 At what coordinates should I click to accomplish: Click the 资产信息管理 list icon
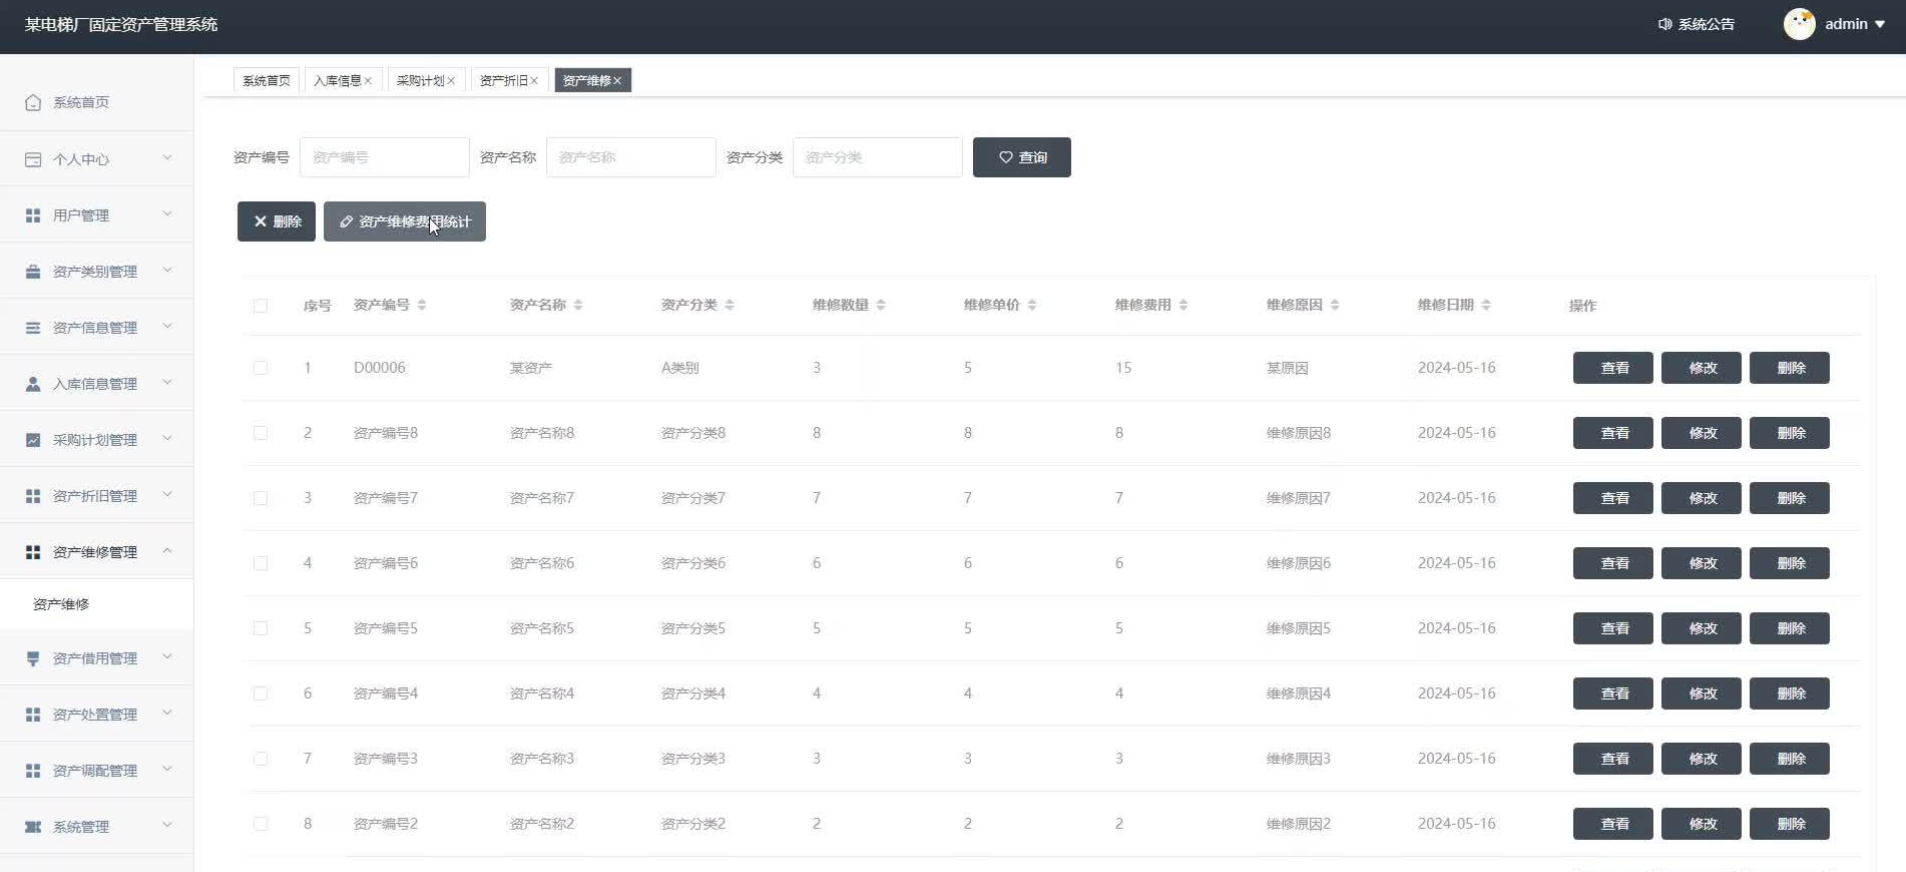pyautogui.click(x=33, y=327)
